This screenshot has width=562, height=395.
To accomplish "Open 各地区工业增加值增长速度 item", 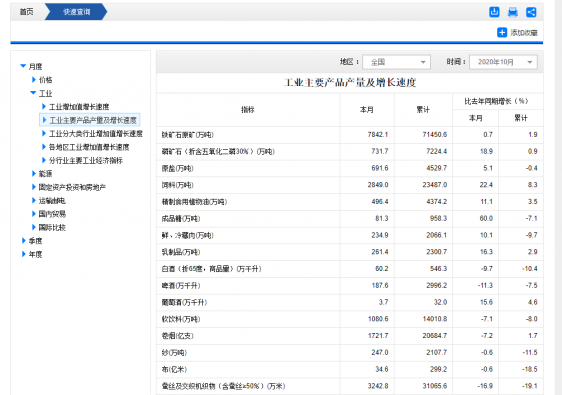I will coord(89,147).
